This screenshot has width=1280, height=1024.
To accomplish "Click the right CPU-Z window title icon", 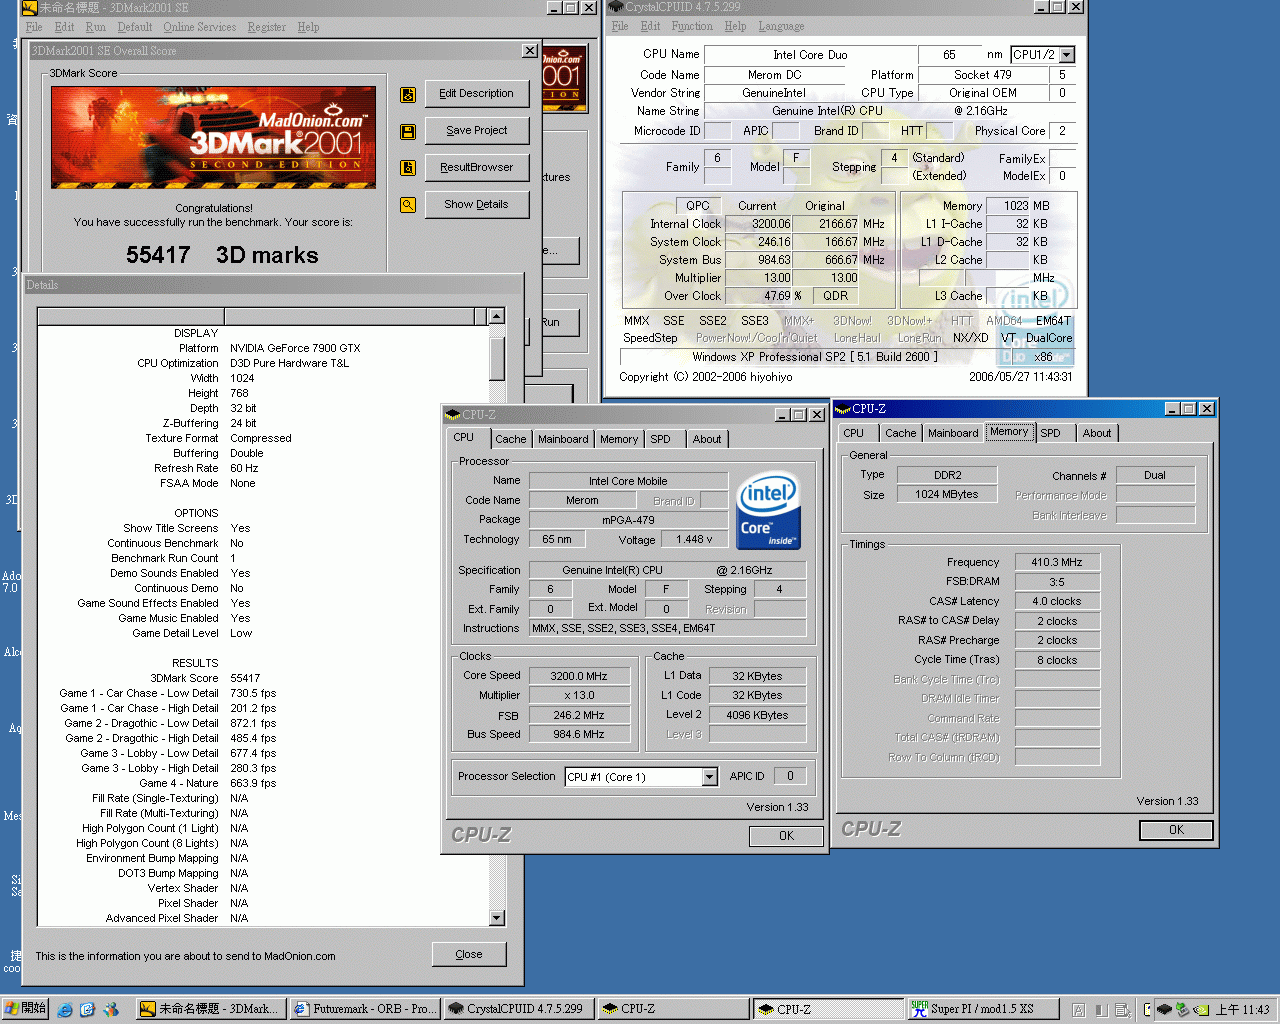I will (x=843, y=408).
